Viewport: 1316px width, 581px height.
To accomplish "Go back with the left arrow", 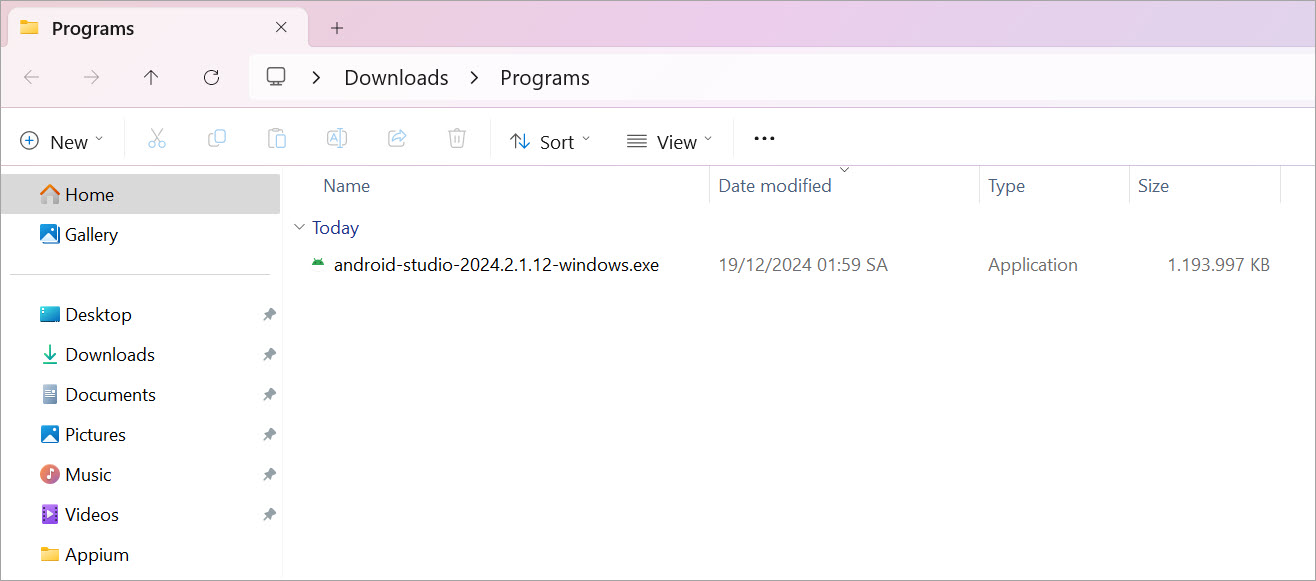I will (31, 77).
